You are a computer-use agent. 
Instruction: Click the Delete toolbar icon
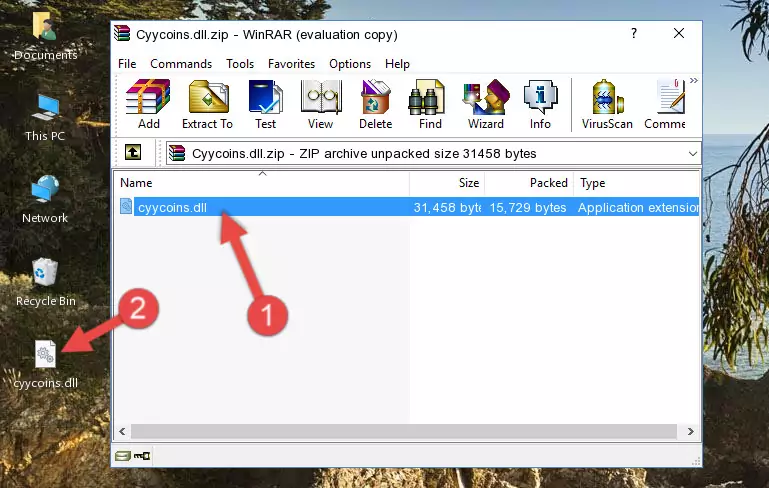coord(376,104)
